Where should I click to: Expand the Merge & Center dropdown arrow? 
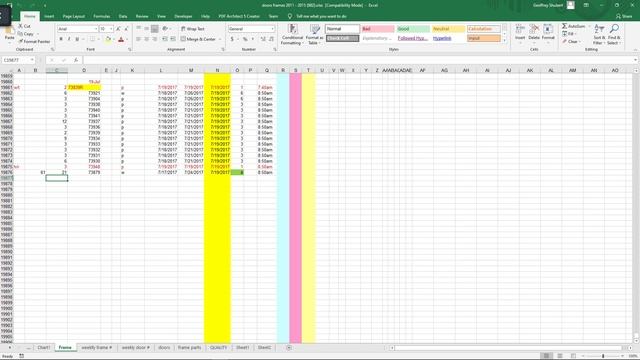pos(220,39)
